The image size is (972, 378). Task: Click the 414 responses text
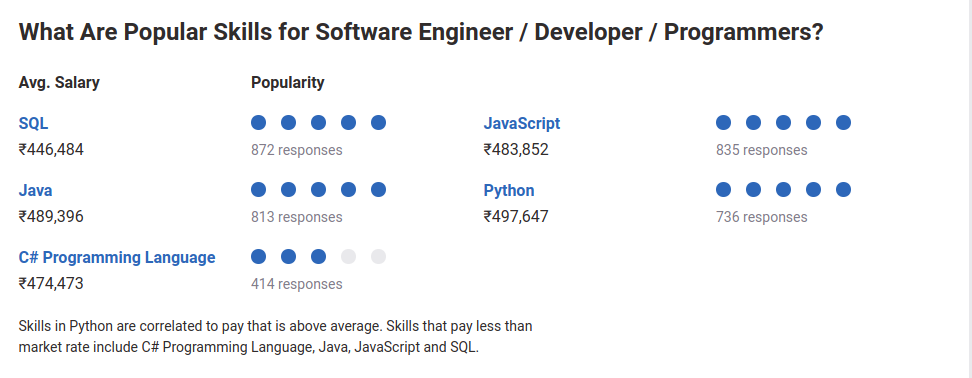click(296, 284)
